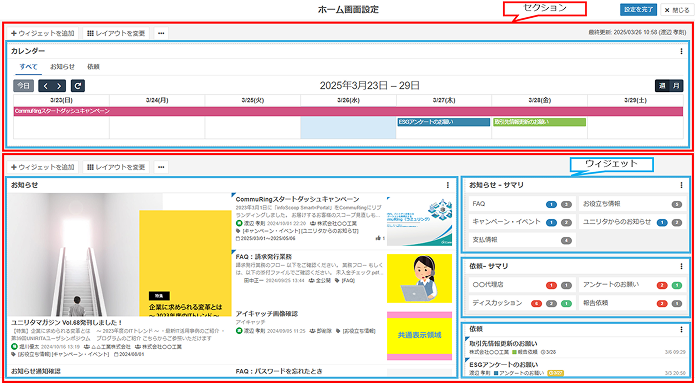Jump to today with the 今日 button

pyautogui.click(x=23, y=86)
